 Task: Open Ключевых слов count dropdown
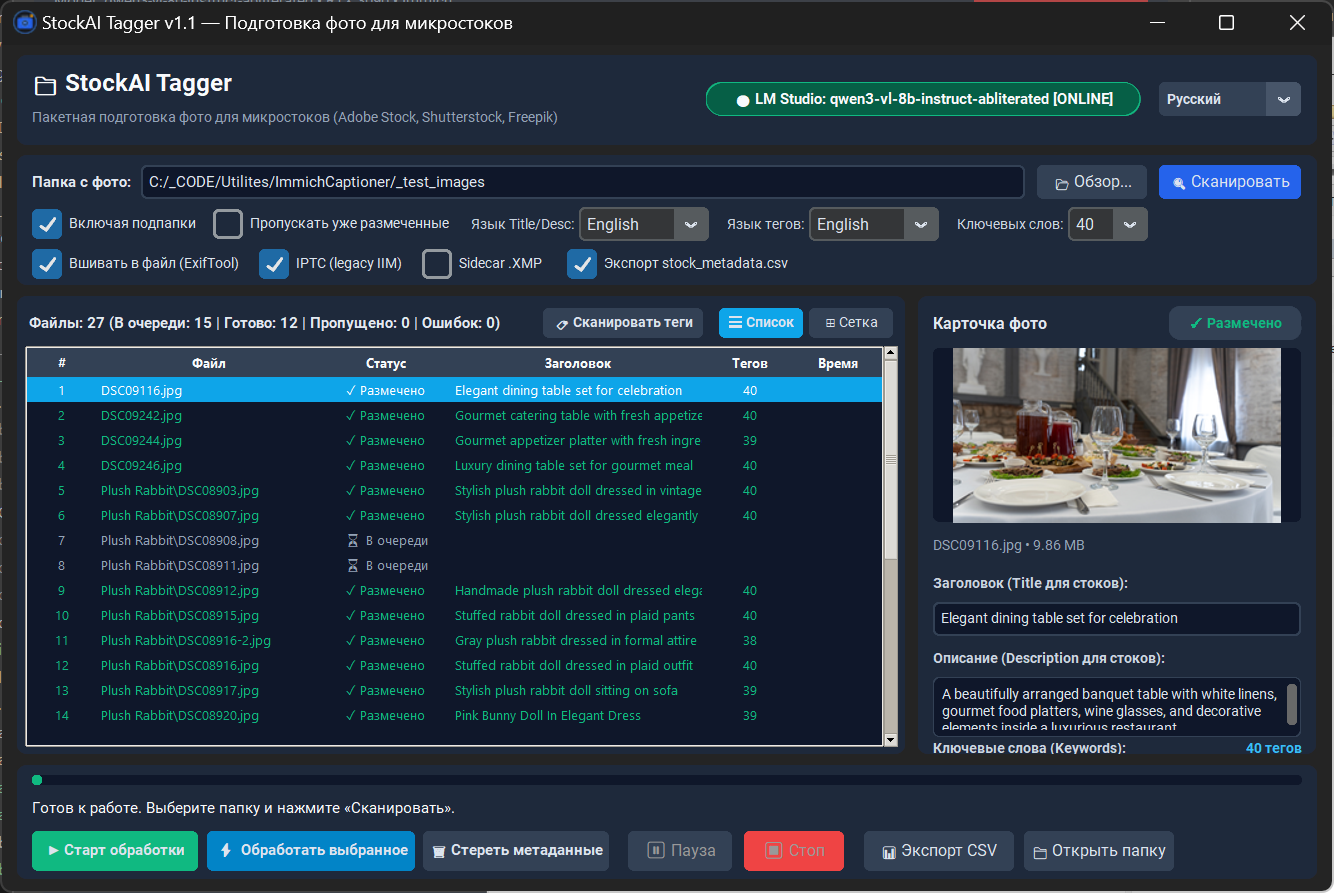click(1108, 224)
